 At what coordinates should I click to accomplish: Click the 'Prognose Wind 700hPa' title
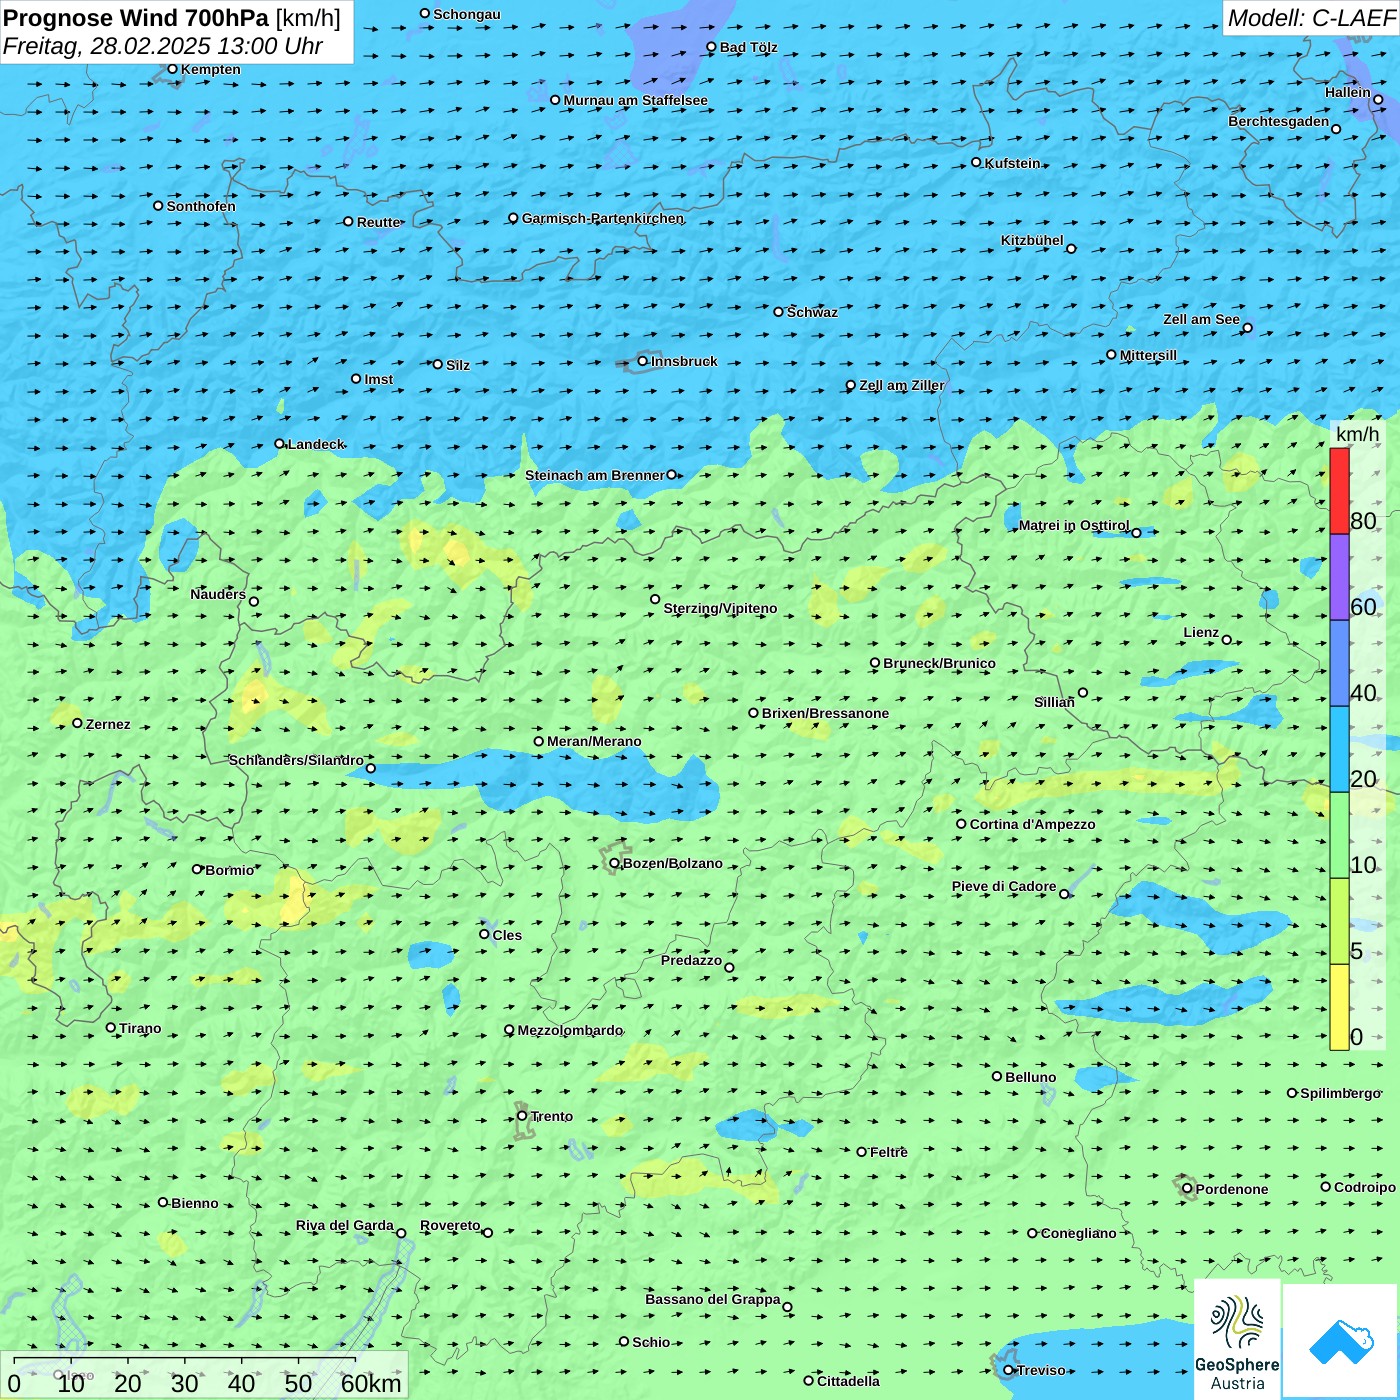coord(136,18)
